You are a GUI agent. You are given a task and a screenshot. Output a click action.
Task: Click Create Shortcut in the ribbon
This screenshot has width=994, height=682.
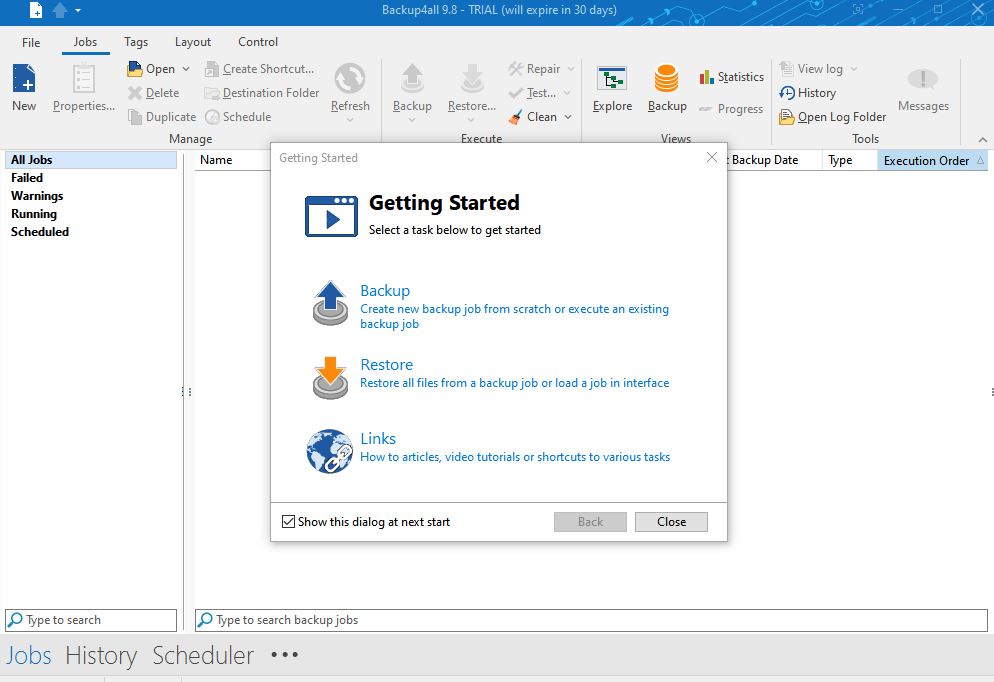259,68
